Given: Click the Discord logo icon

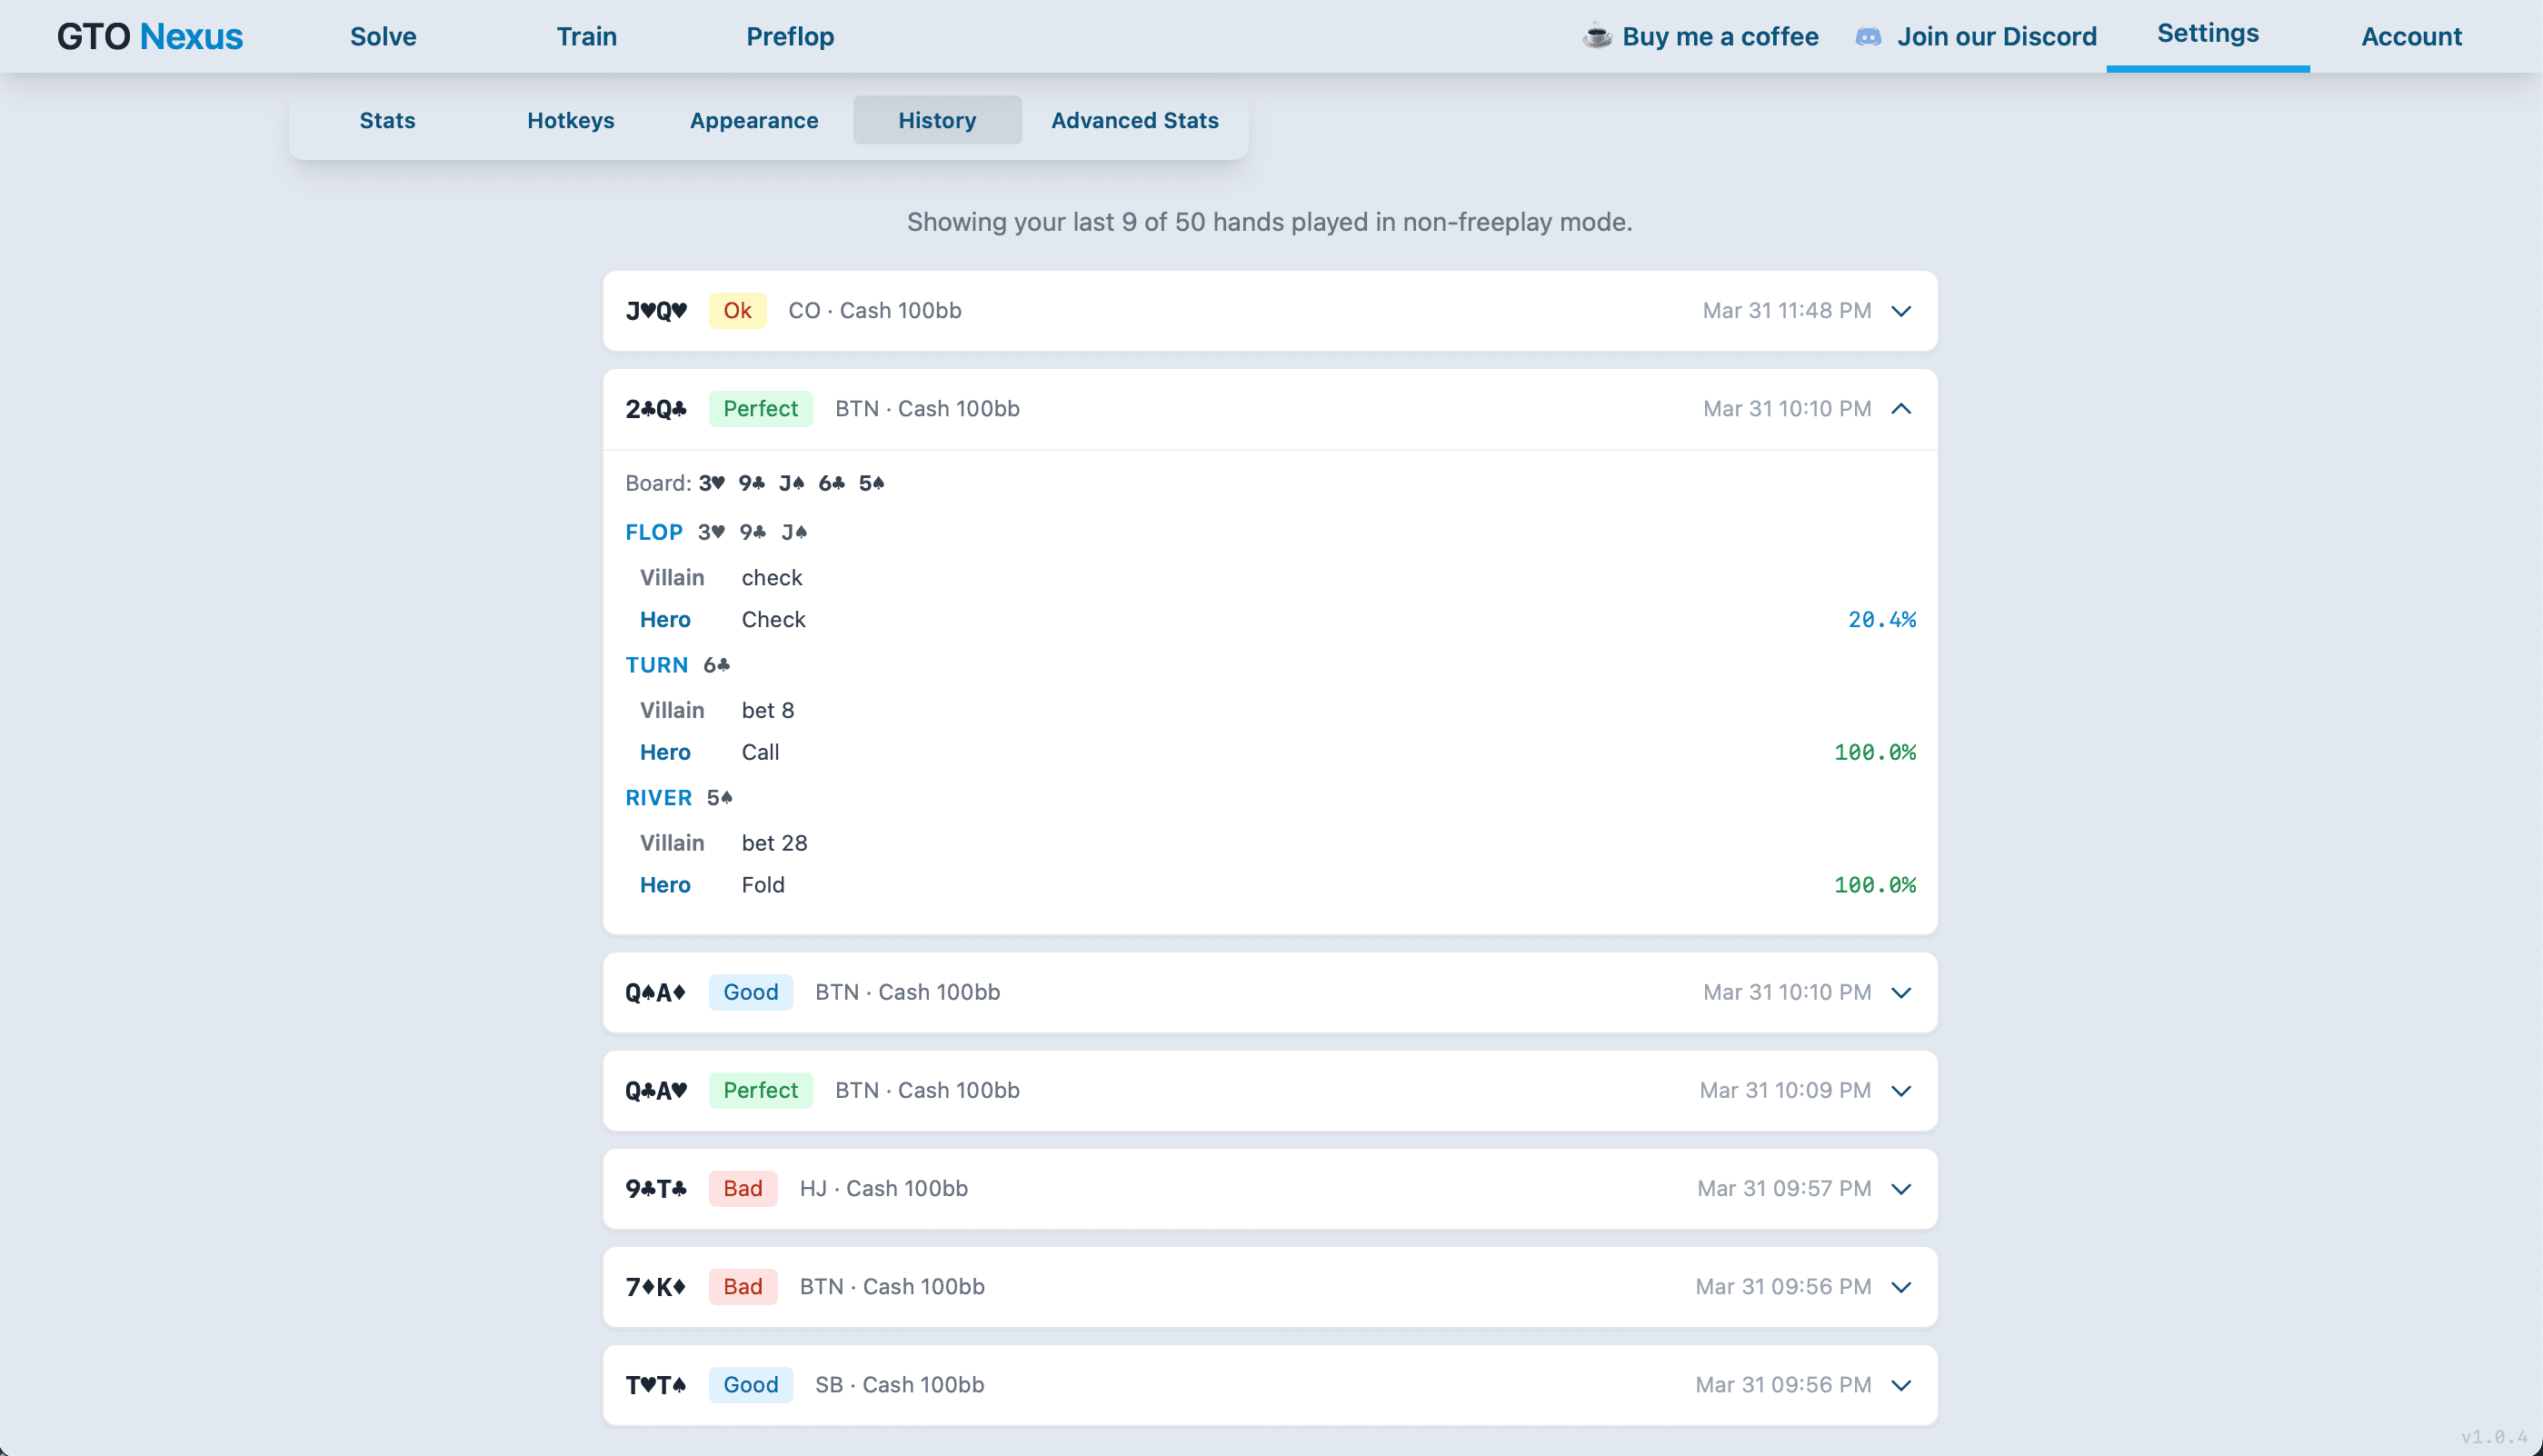Looking at the screenshot, I should (x=1868, y=37).
